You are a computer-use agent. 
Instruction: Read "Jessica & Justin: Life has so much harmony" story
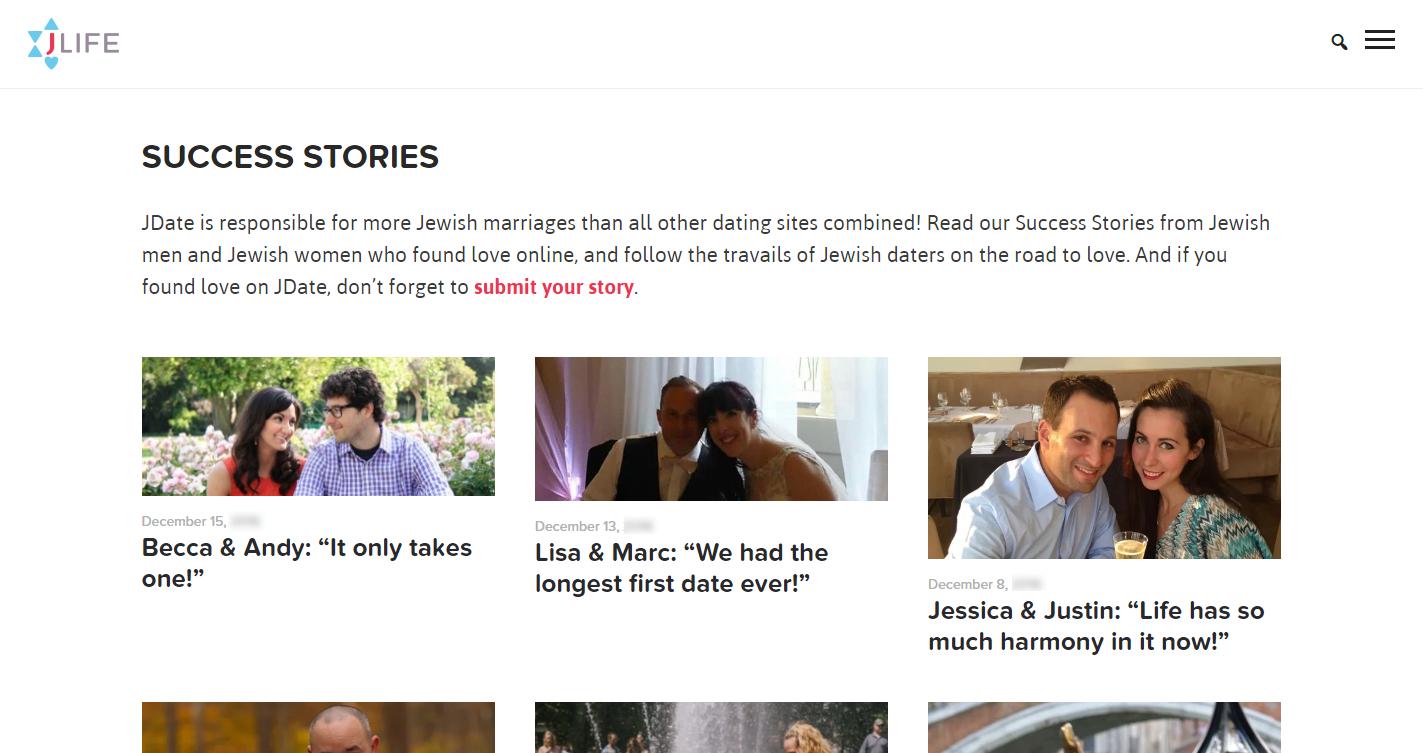[x=1096, y=626]
